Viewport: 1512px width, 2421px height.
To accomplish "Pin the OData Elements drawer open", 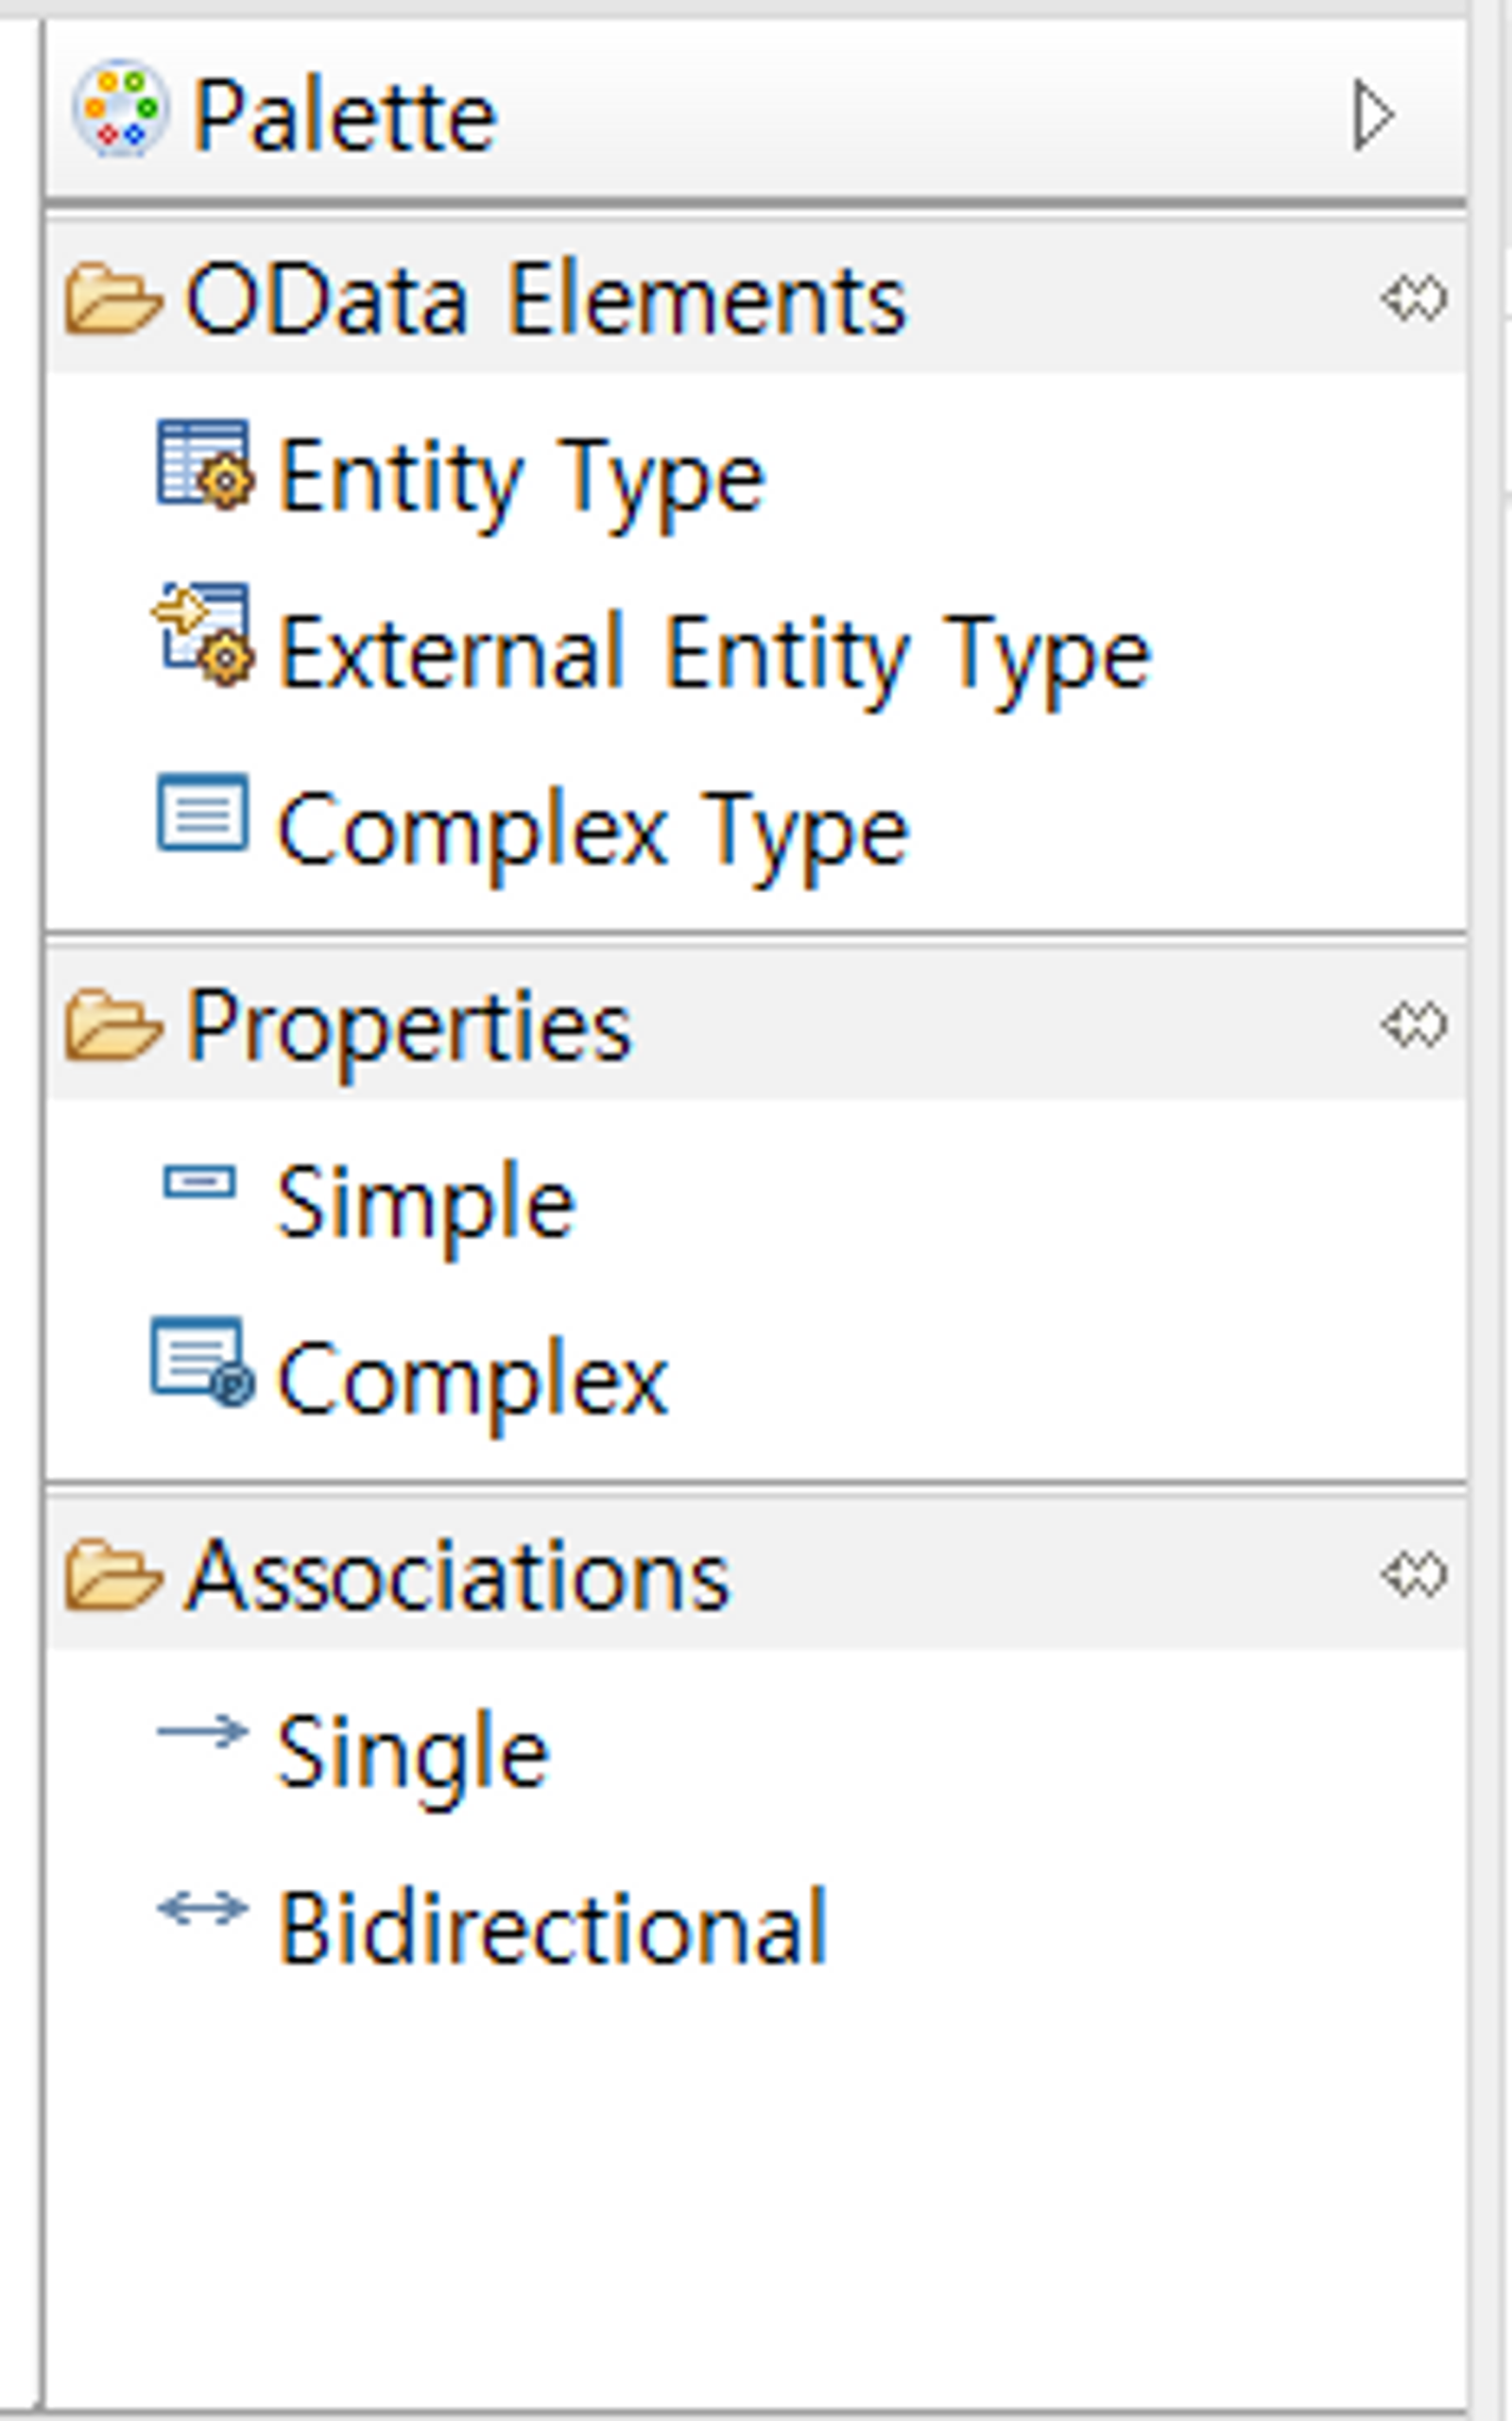I will [1413, 298].
